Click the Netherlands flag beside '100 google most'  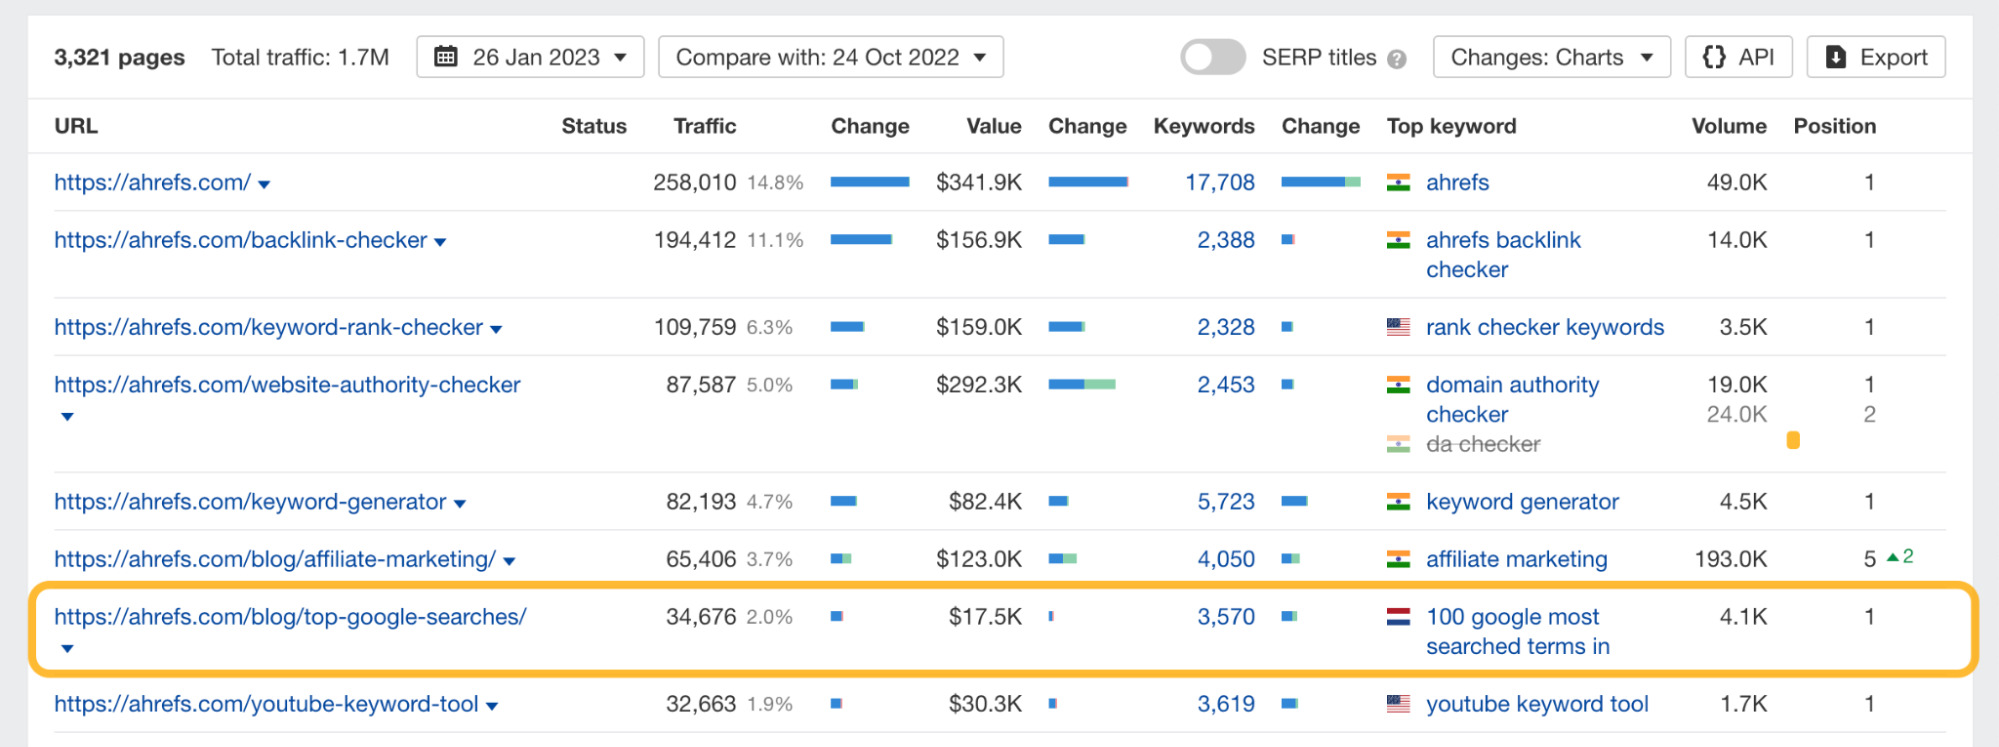(1398, 617)
